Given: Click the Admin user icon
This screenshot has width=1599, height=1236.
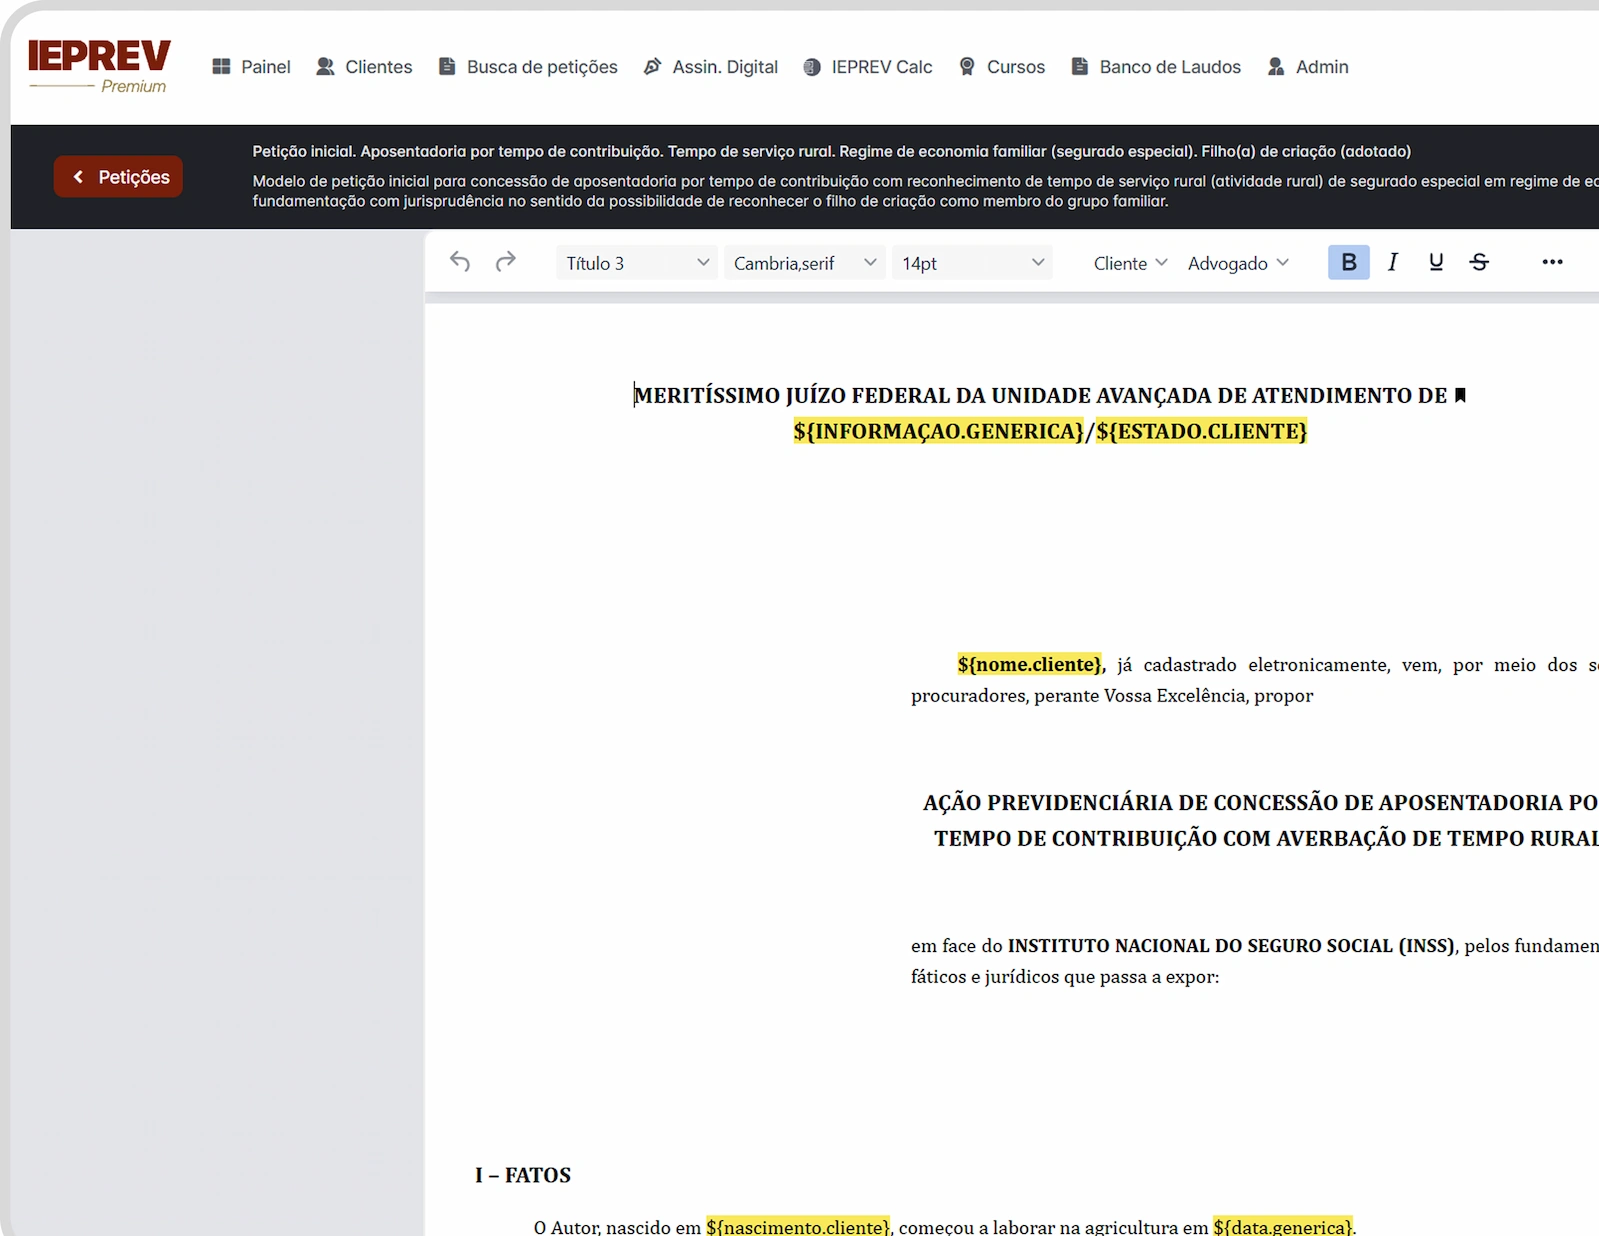Looking at the screenshot, I should pyautogui.click(x=1276, y=67).
